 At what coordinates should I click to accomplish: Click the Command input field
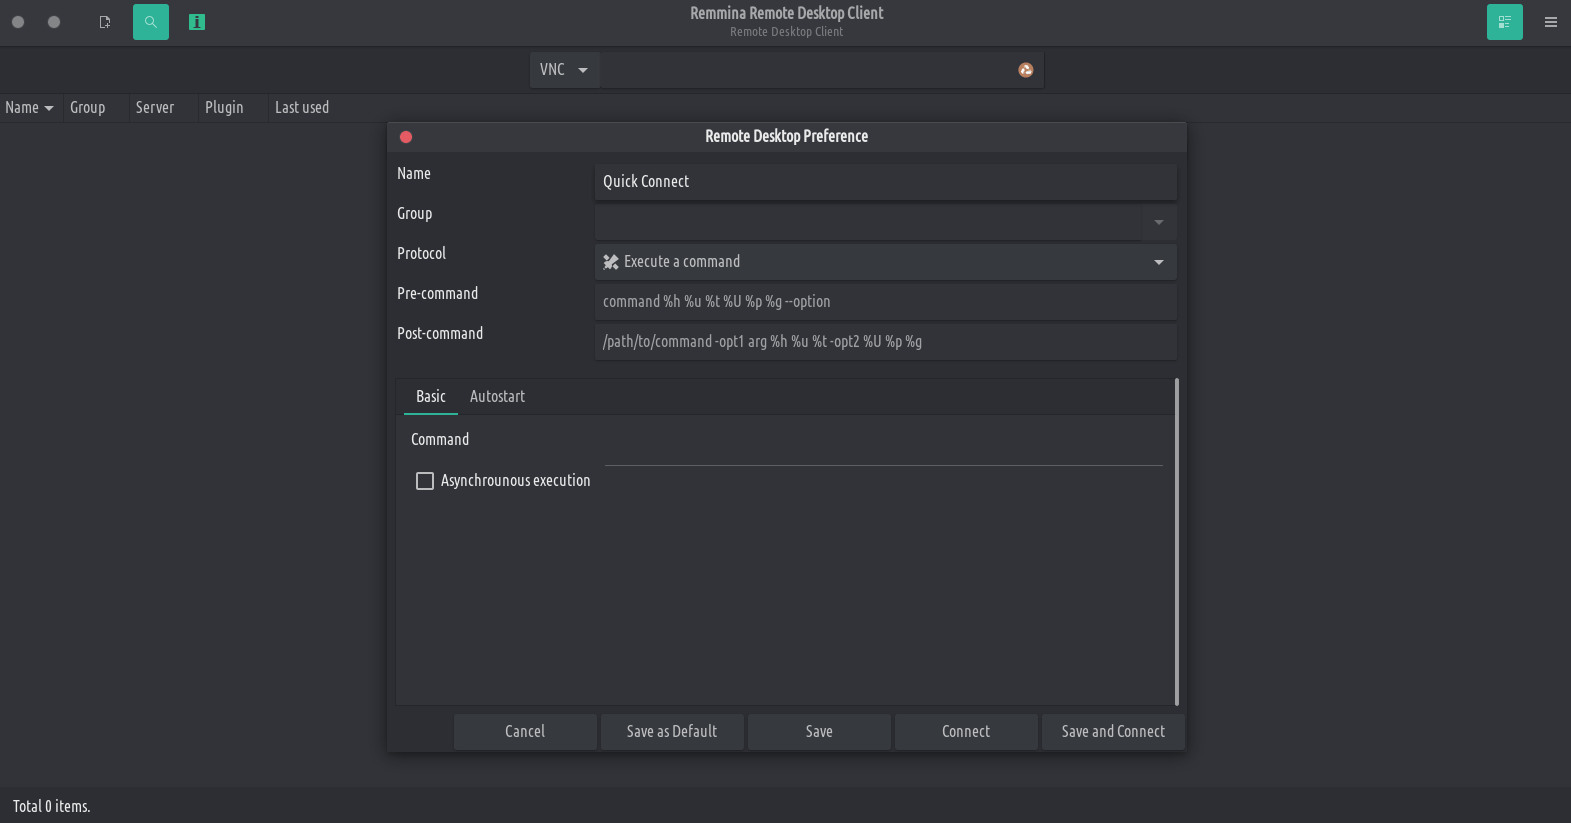(884, 447)
